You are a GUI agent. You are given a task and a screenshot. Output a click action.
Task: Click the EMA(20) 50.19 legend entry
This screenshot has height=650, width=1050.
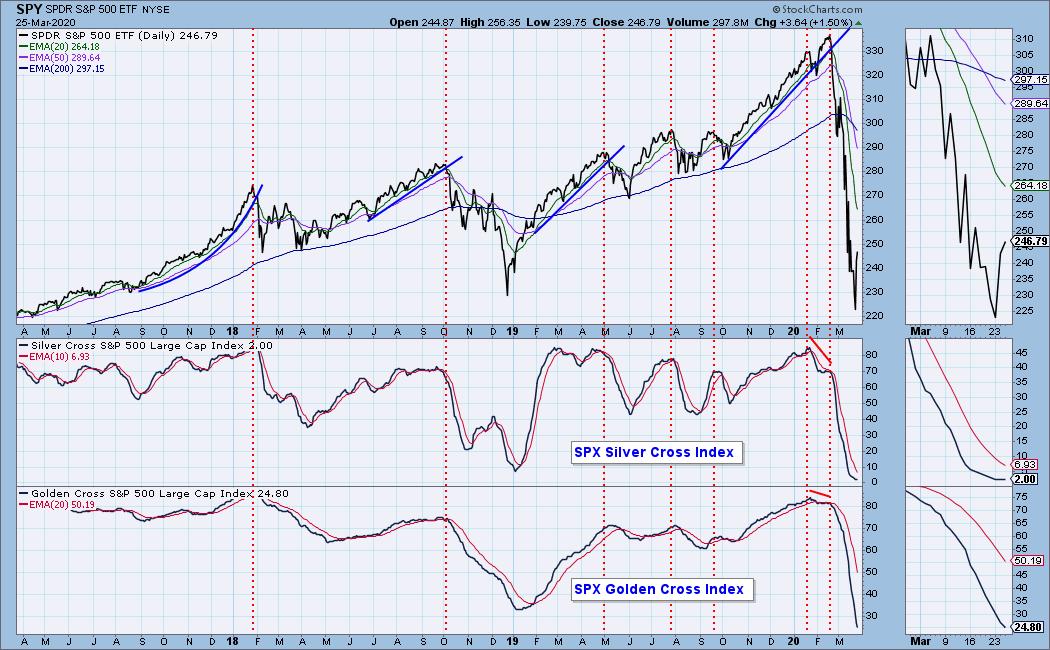coord(56,505)
